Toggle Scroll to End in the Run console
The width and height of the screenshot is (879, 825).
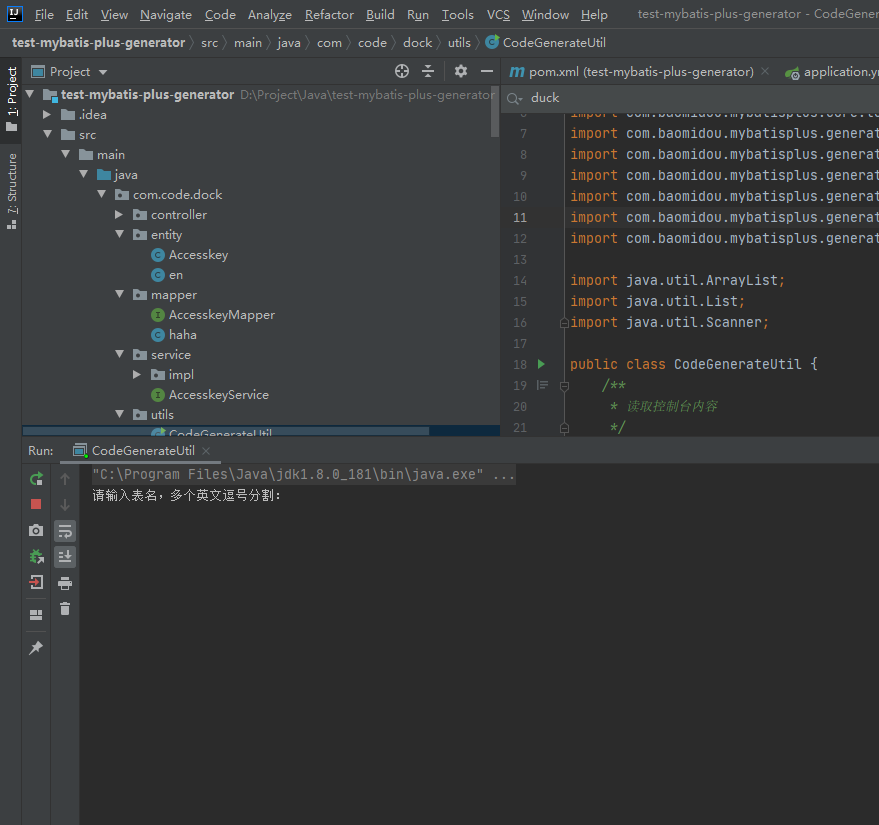65,557
